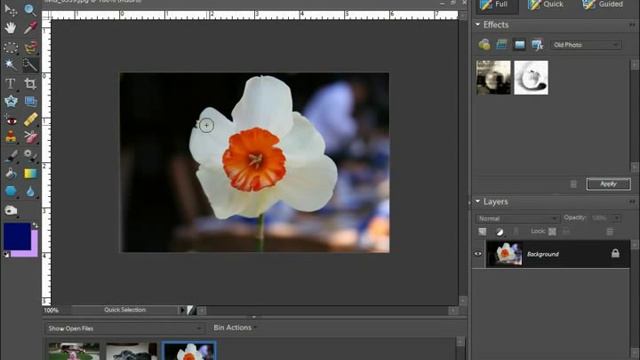Create a new layer in Layers panel
Screen dimensions: 640x360
pos(482,232)
